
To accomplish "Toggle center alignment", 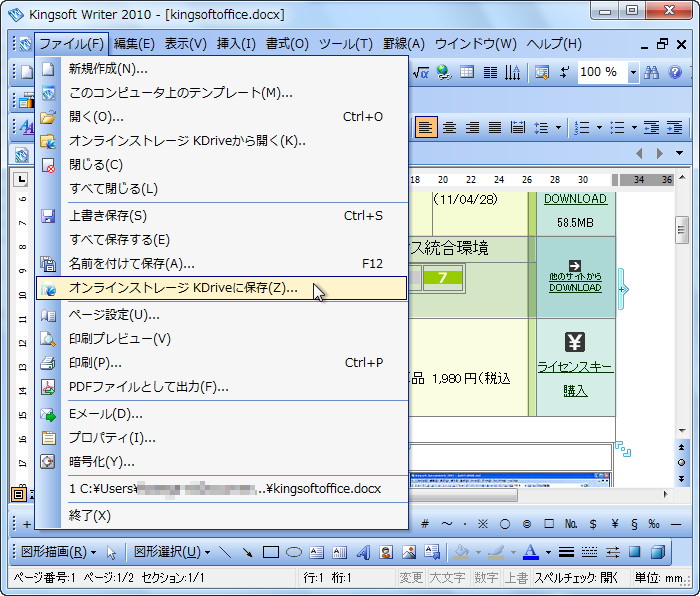I will click(x=449, y=128).
